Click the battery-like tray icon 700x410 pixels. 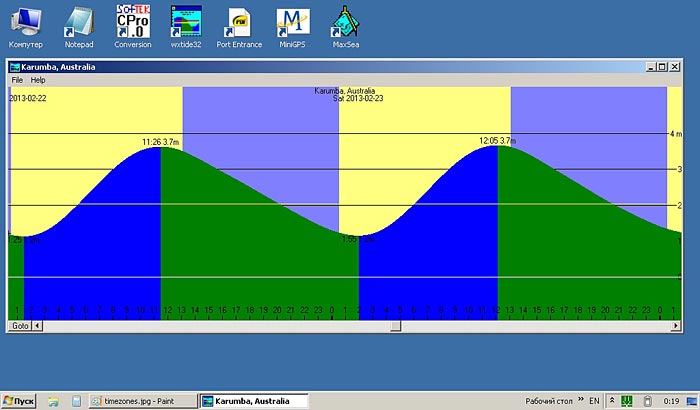tap(647, 401)
